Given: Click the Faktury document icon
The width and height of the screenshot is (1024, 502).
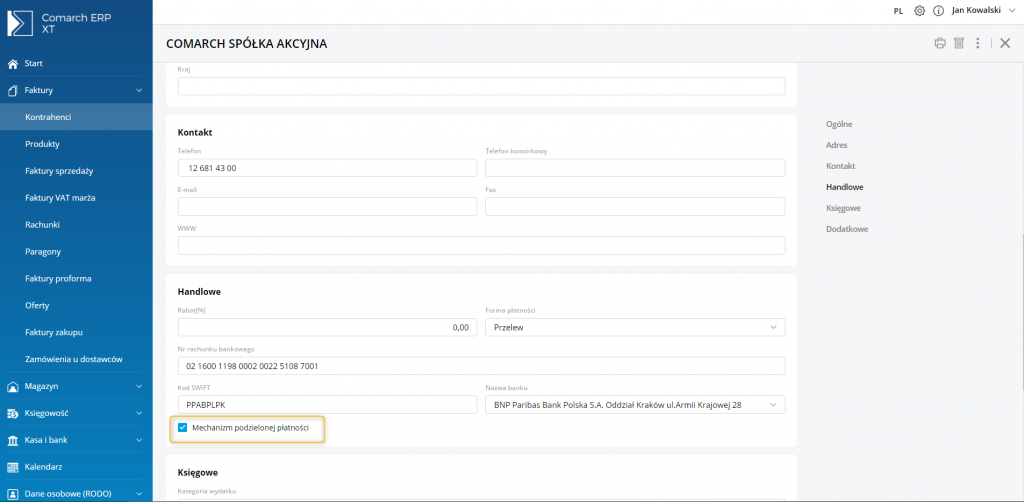Looking at the screenshot, I should click(x=12, y=91).
